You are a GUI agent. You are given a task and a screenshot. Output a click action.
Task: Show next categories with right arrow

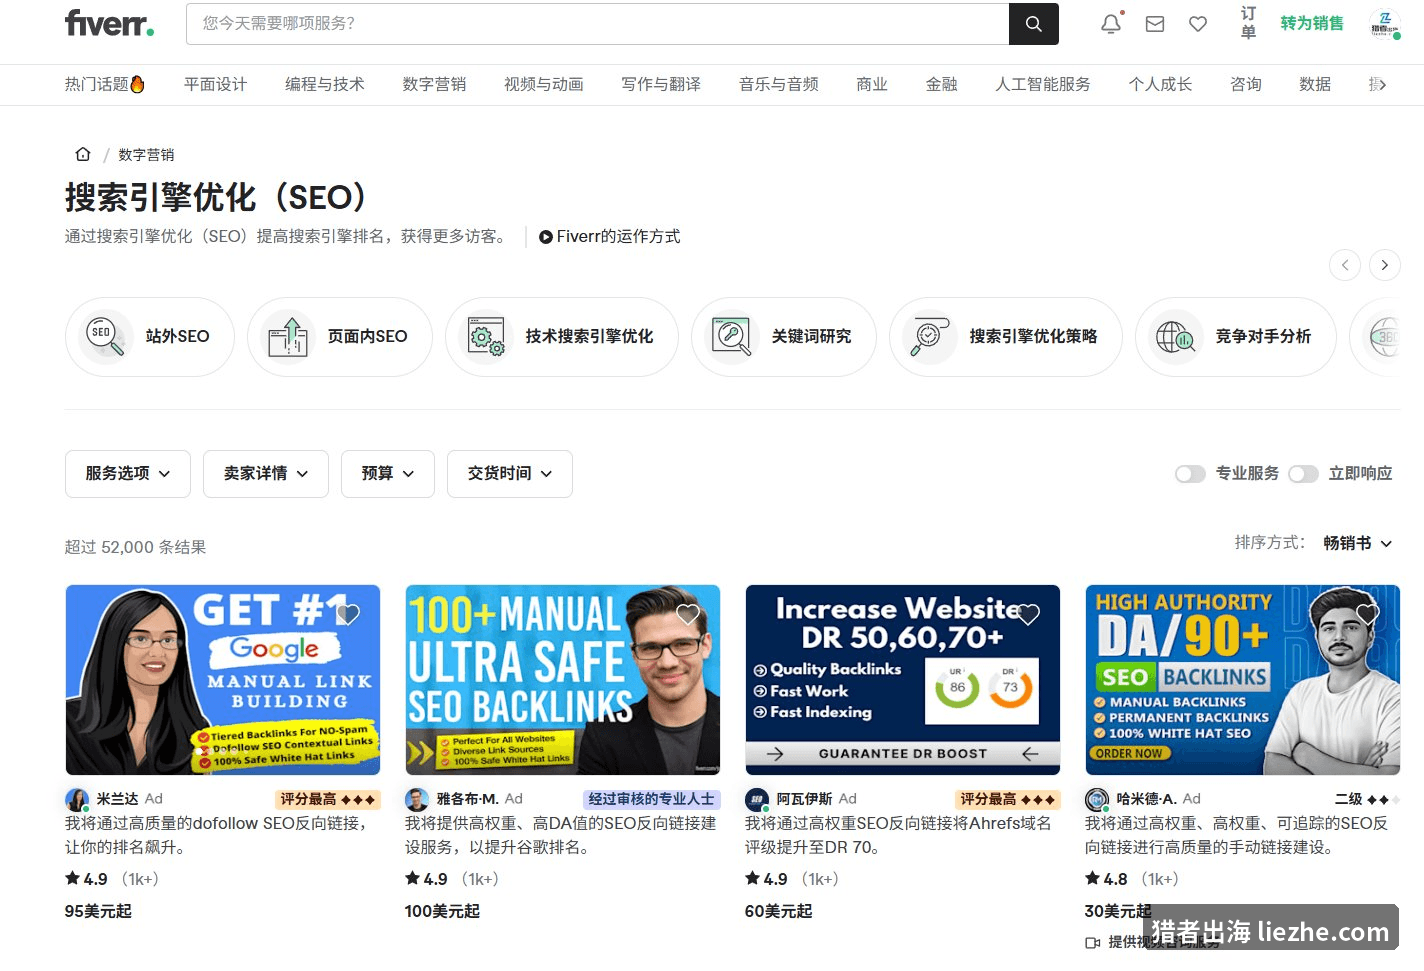[1384, 264]
